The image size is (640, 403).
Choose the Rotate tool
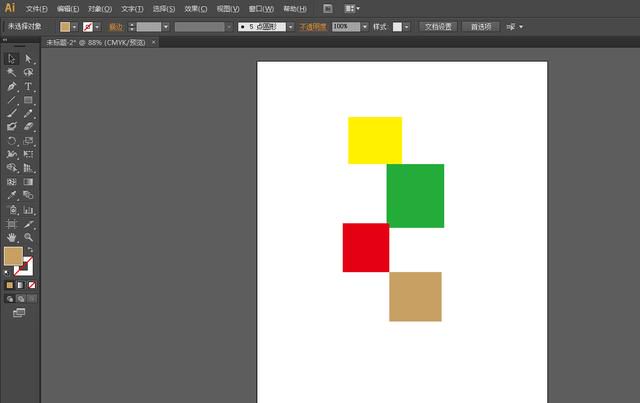click(x=11, y=141)
